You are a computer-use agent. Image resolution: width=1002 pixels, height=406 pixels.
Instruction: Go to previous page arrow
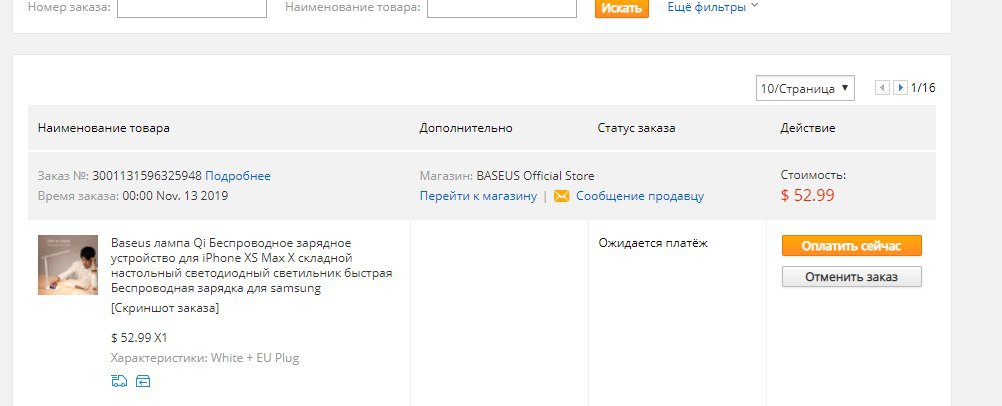click(883, 88)
